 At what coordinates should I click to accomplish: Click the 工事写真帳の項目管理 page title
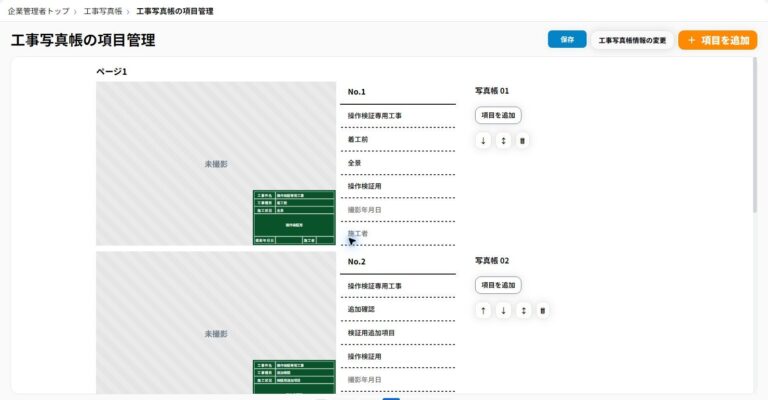(83, 40)
